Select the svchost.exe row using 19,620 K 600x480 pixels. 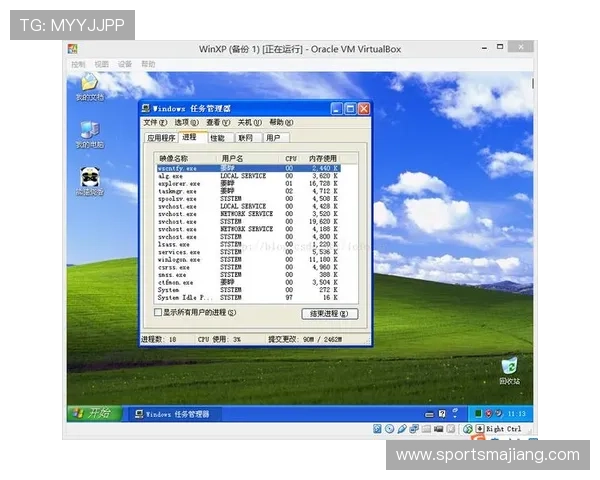point(248,222)
